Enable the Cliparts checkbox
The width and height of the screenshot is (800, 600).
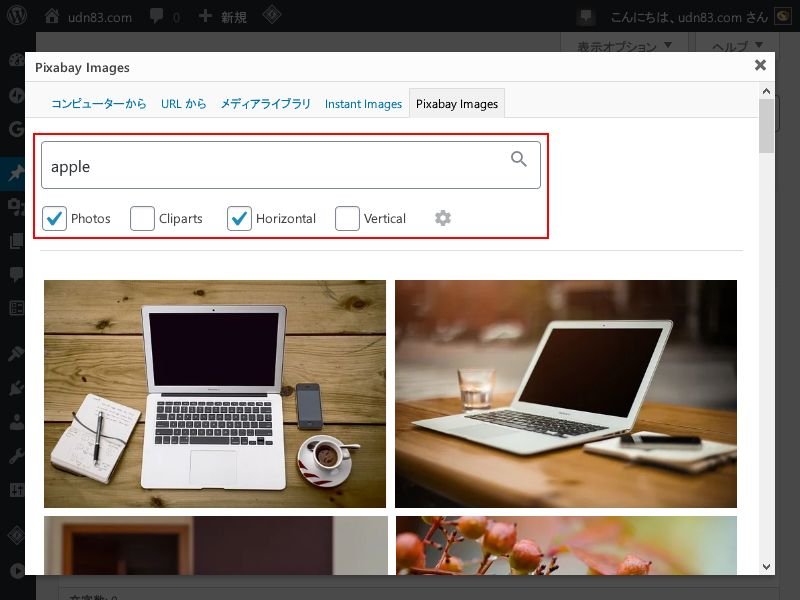[142, 218]
